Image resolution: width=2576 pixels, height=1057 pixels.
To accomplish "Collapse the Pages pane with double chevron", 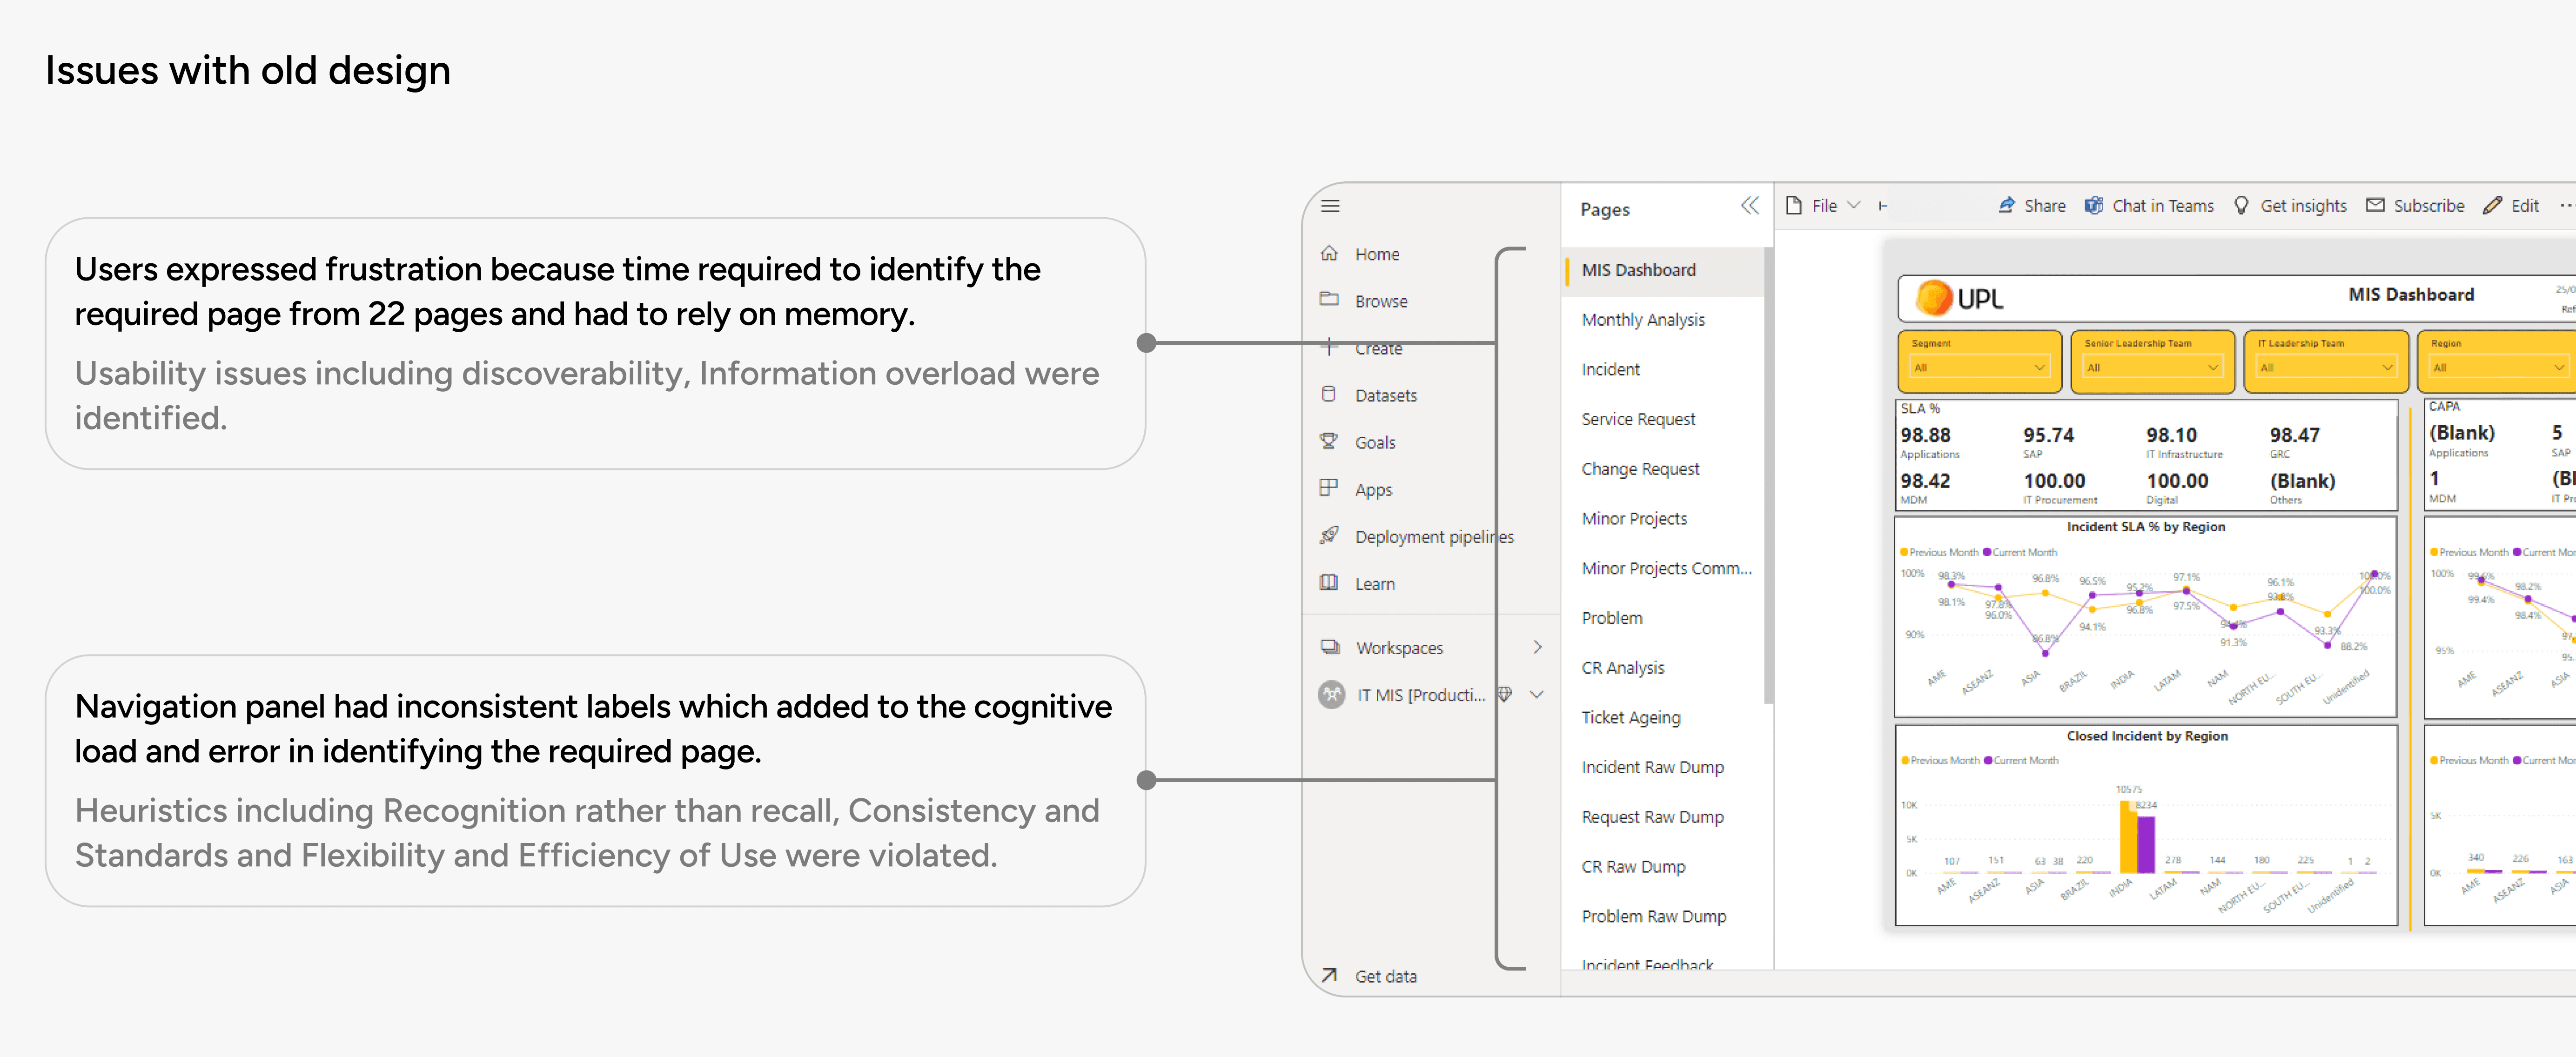I will (1749, 206).
